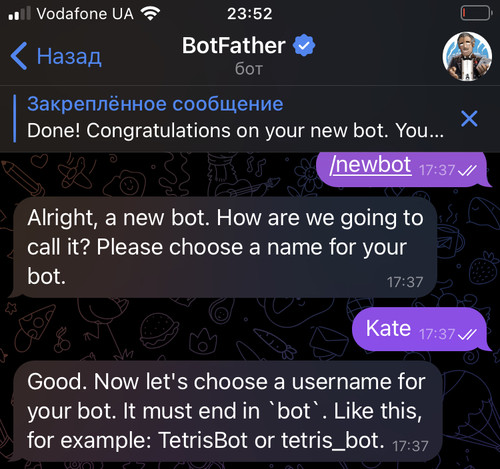The width and height of the screenshot is (500, 469).
Task: Tap read checkmarks on Kate message
Action: [x=467, y=334]
